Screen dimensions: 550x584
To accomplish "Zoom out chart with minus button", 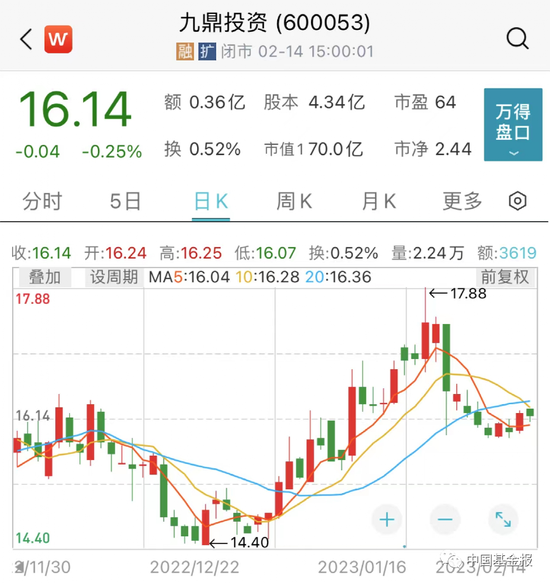I will [x=445, y=519].
